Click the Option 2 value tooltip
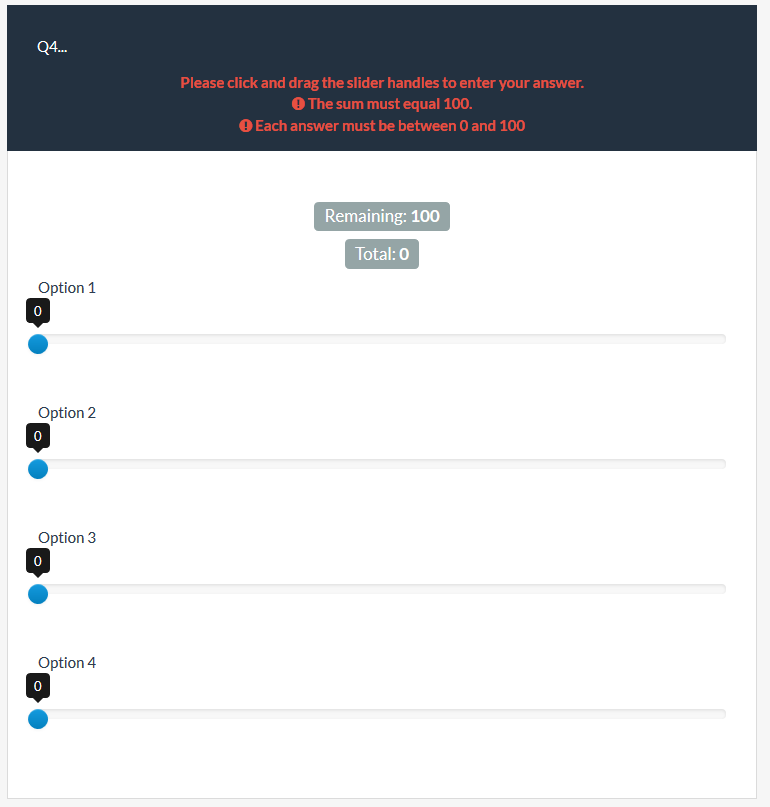The image size is (770, 807). pyautogui.click(x=38, y=436)
